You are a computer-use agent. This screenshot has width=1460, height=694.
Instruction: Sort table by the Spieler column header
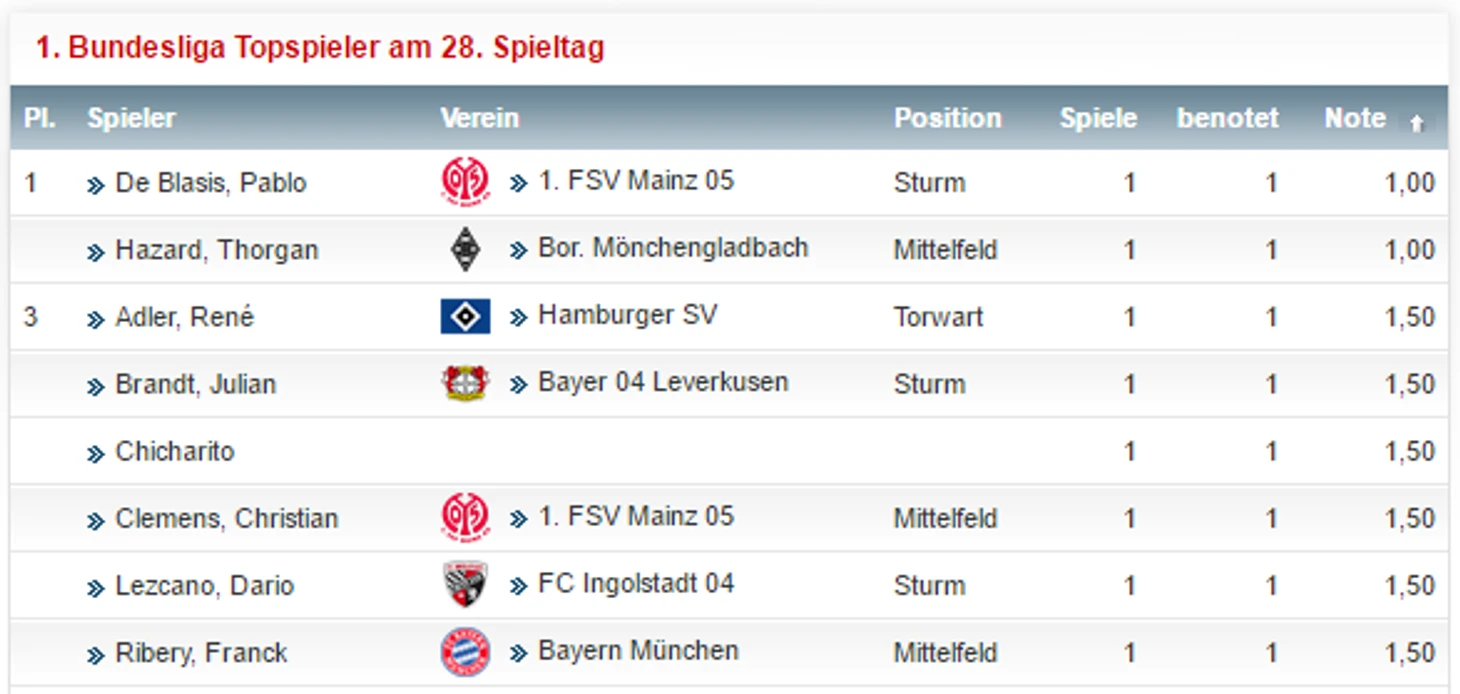[x=131, y=118]
